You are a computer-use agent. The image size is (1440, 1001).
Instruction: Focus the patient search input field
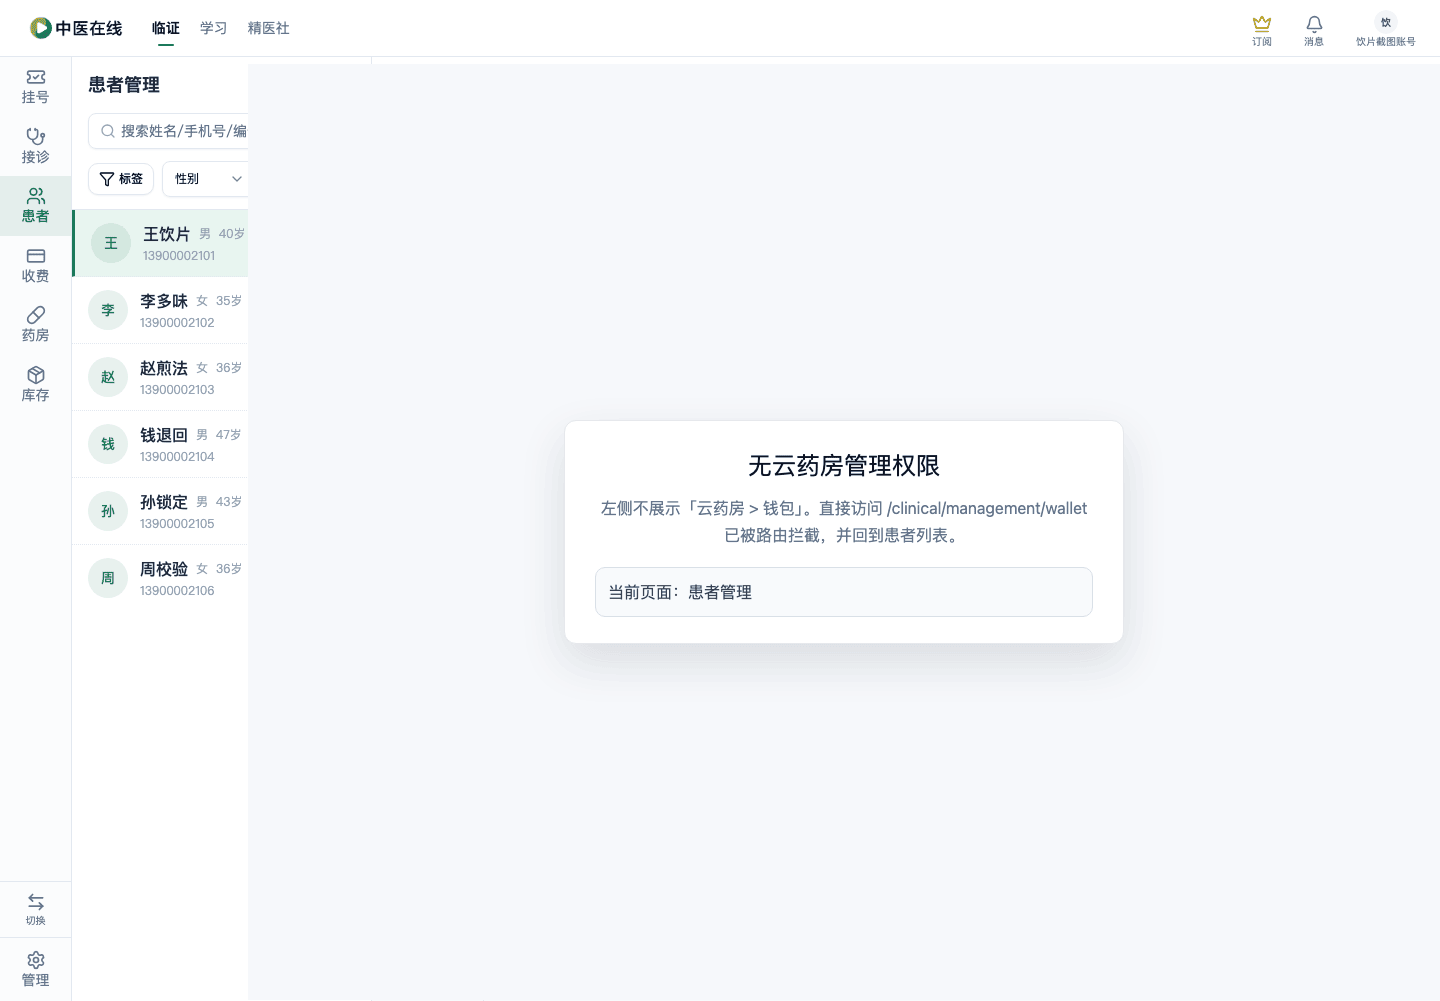168,131
